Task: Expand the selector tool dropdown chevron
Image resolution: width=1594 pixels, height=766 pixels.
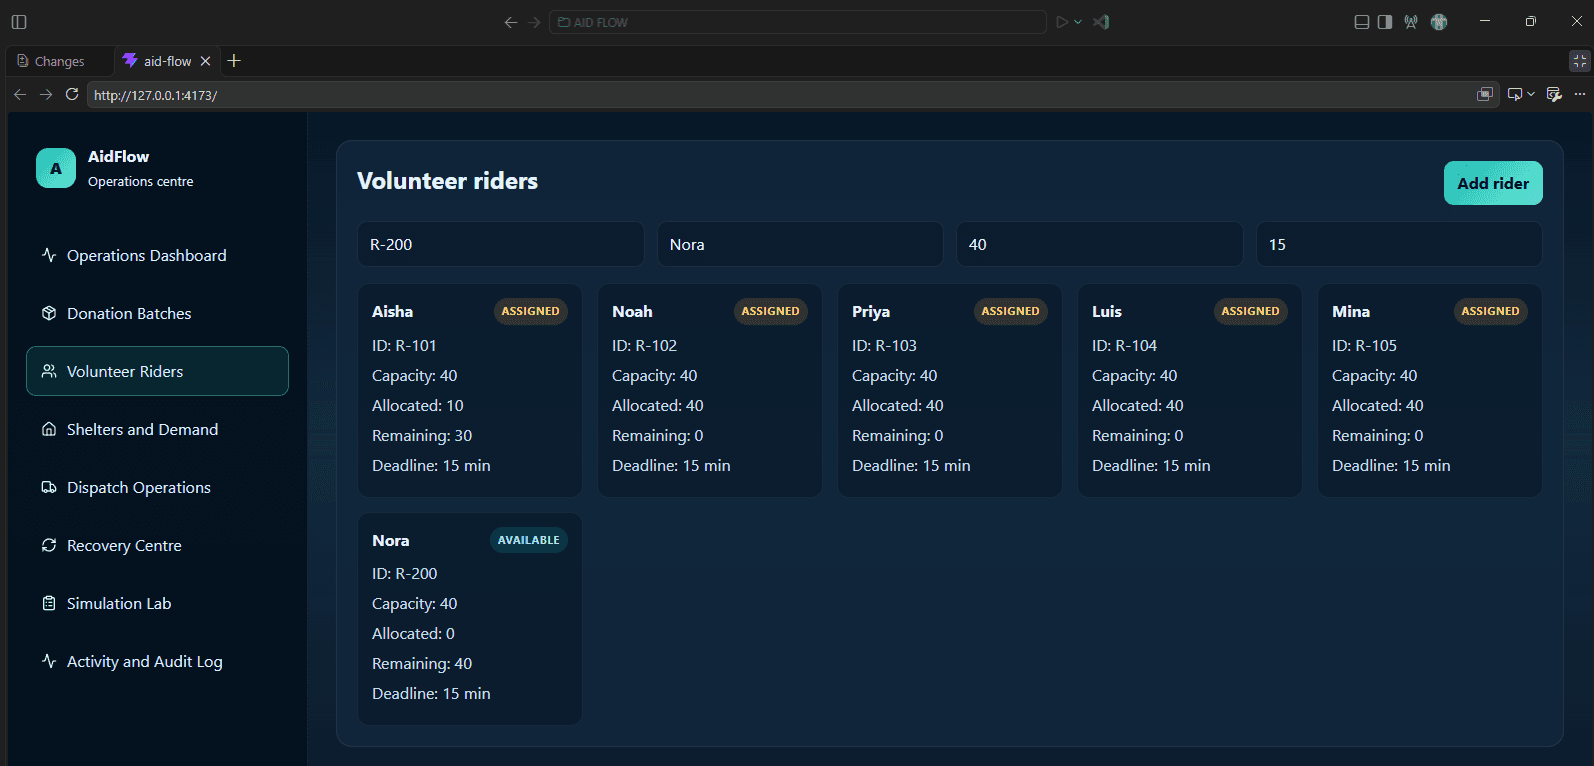Action: coord(1531,94)
